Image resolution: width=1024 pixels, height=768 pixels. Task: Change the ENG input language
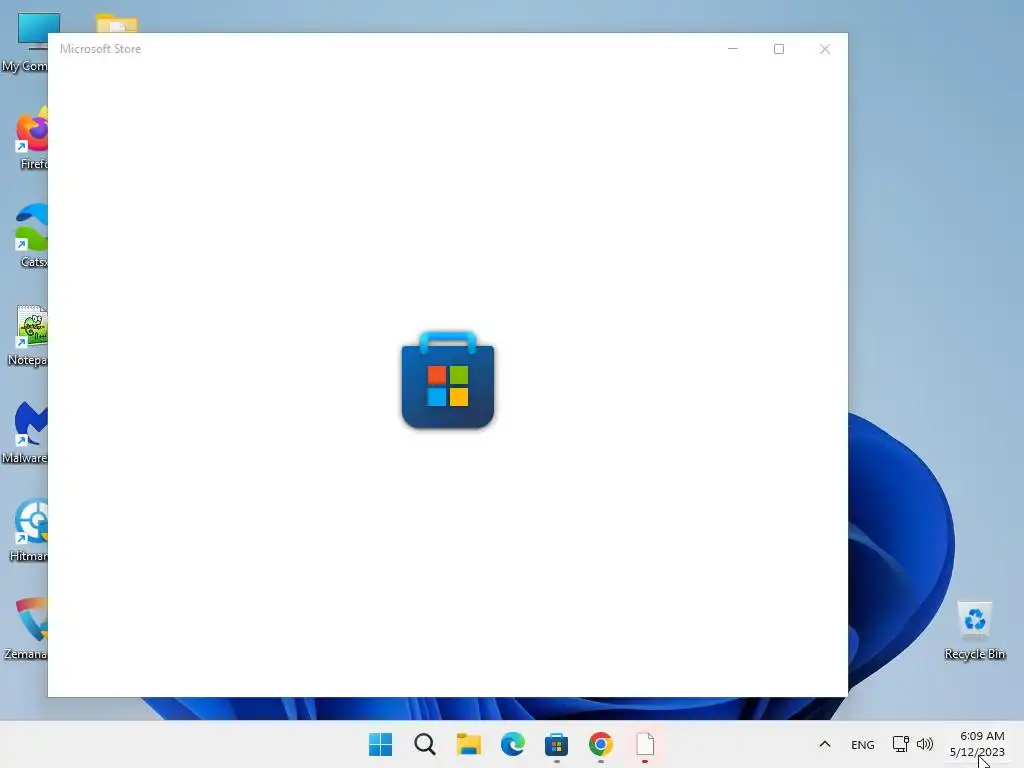863,744
